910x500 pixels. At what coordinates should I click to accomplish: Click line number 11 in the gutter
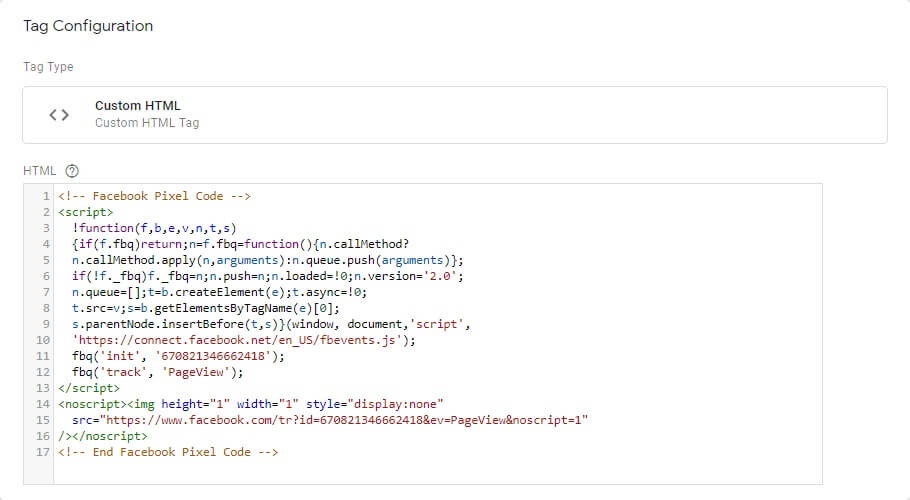[x=43, y=356]
